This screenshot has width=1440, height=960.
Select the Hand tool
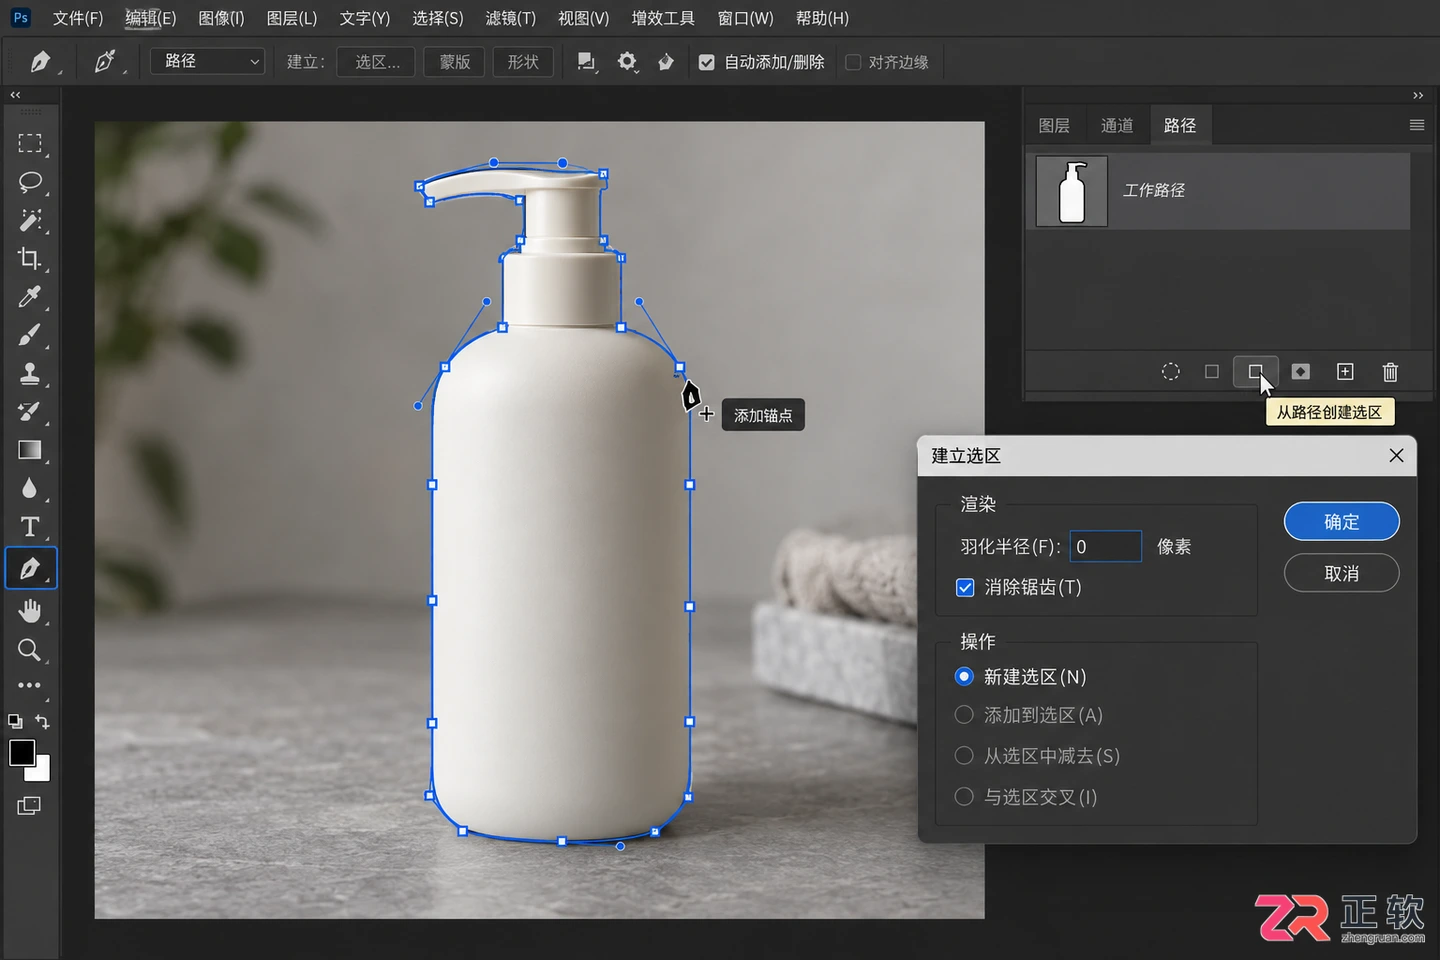point(30,611)
